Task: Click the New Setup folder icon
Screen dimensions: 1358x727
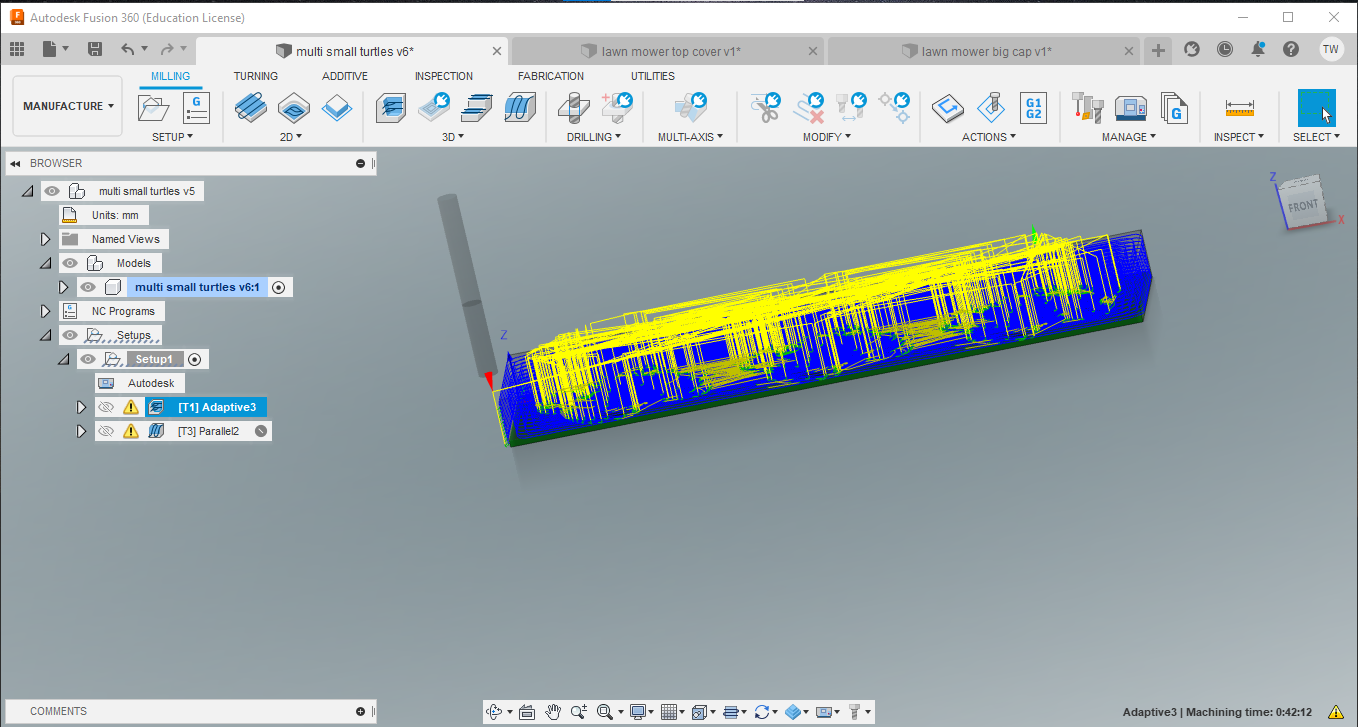Action: (154, 107)
